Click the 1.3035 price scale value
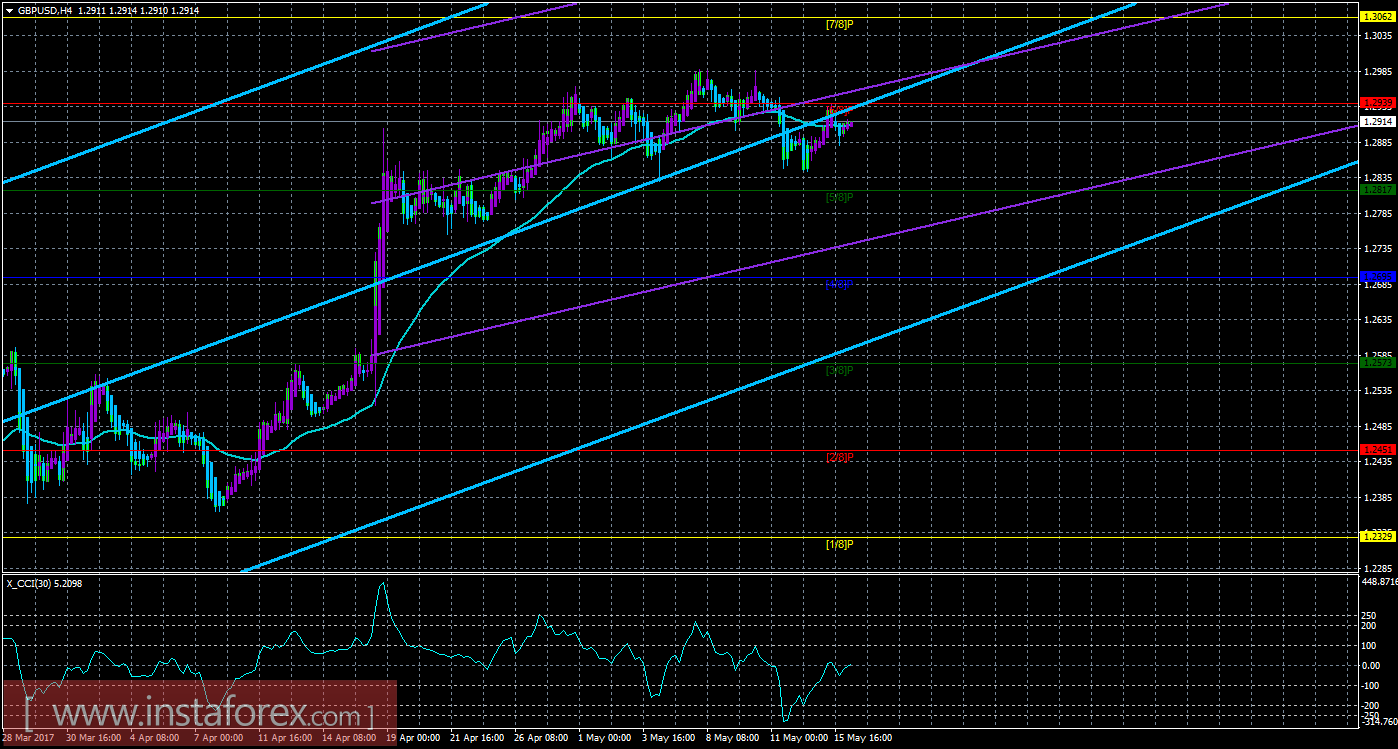The height and width of the screenshot is (749, 1398). tap(1378, 36)
